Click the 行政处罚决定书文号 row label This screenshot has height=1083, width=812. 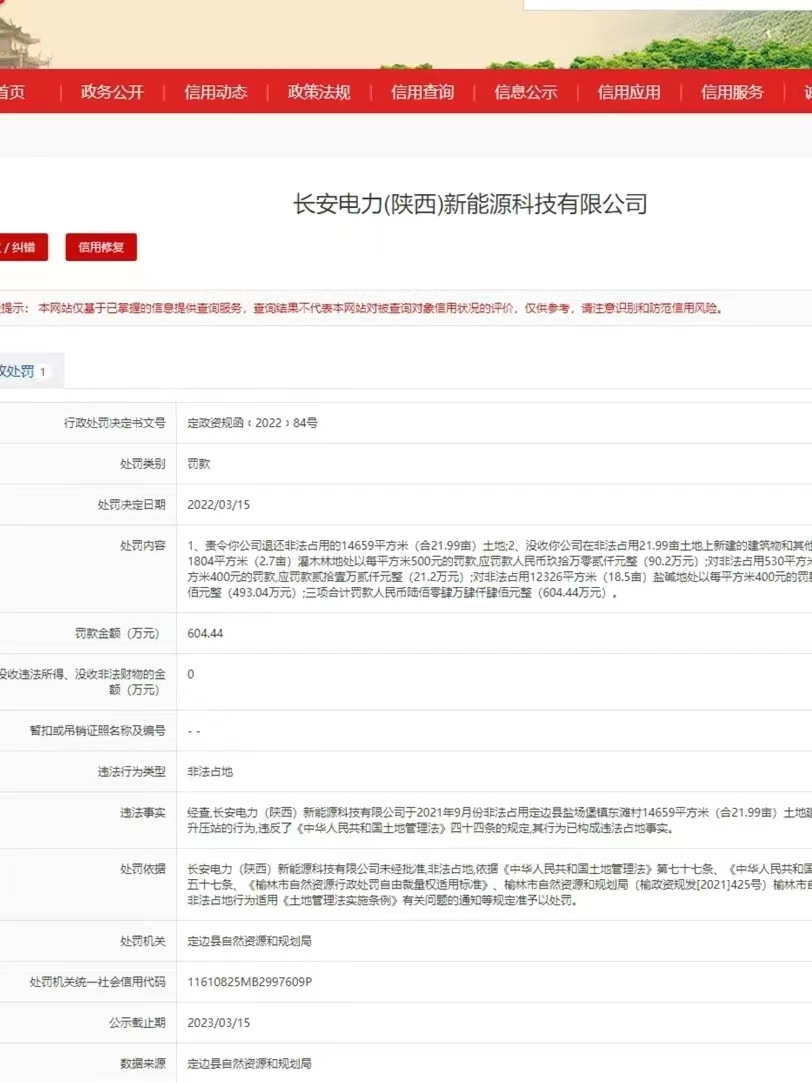[x=115, y=423]
